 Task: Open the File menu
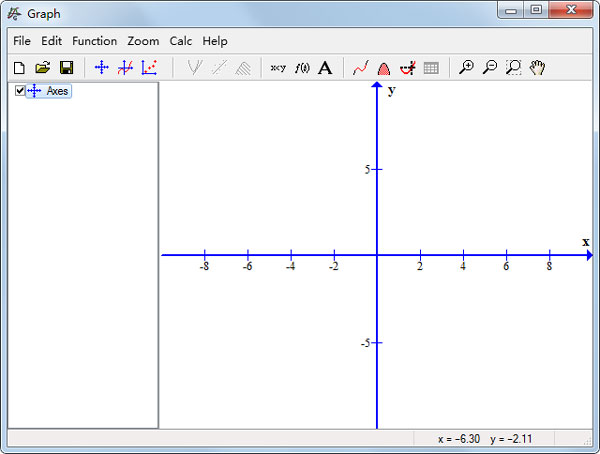pos(22,41)
